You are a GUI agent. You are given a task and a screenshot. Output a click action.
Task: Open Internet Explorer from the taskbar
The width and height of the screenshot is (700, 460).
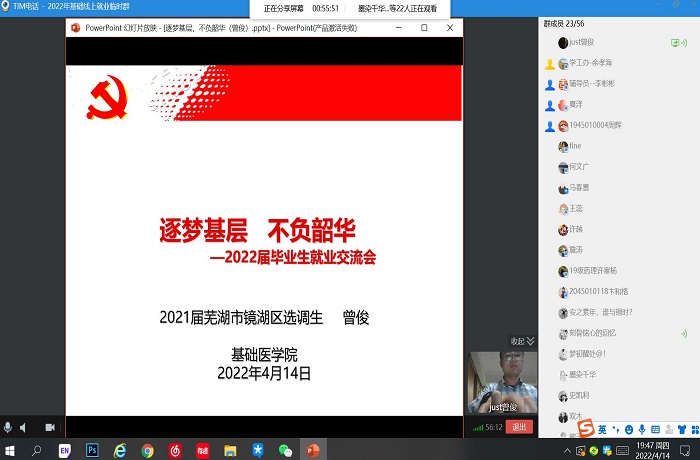120,449
